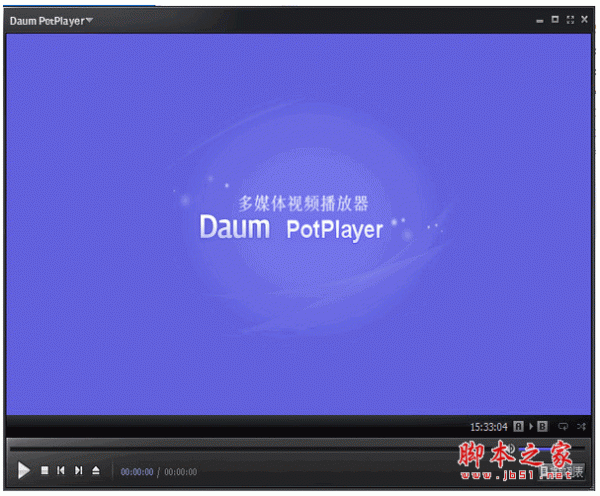The height and width of the screenshot is (496, 600).
Task: Click the total duration 00:00:00 display
Action: (180, 472)
